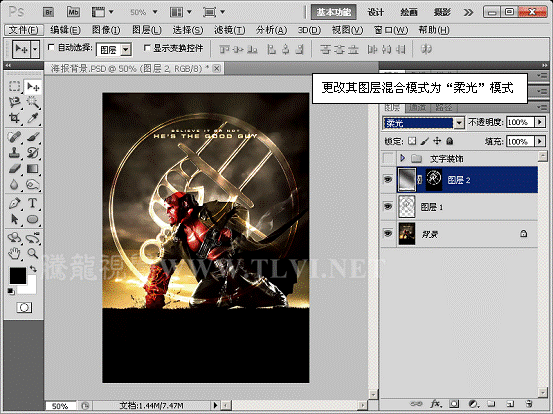Image resolution: width=553 pixels, height=414 pixels.
Task: Toggle lock position icon
Action: [x=437, y=141]
